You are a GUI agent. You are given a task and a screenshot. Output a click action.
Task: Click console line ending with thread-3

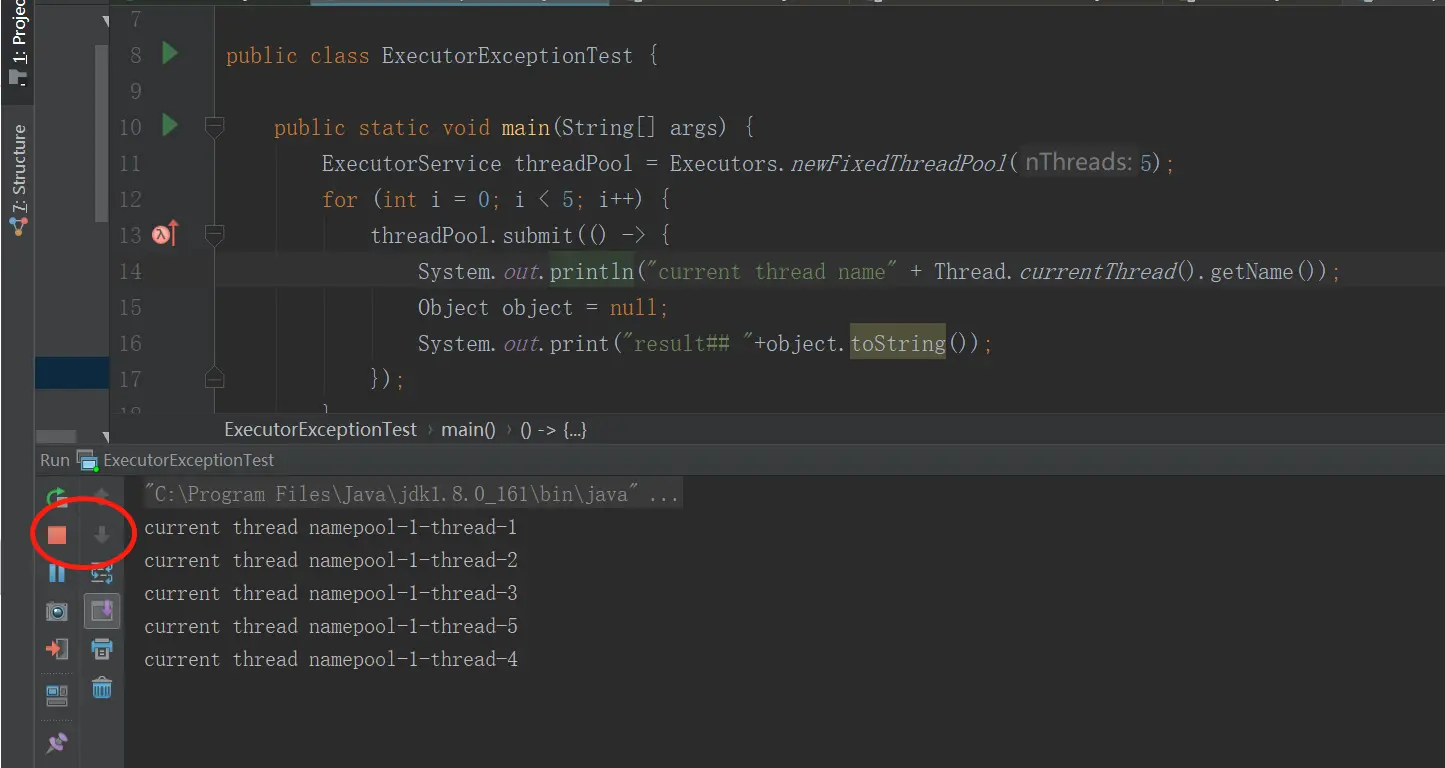tap(331, 593)
